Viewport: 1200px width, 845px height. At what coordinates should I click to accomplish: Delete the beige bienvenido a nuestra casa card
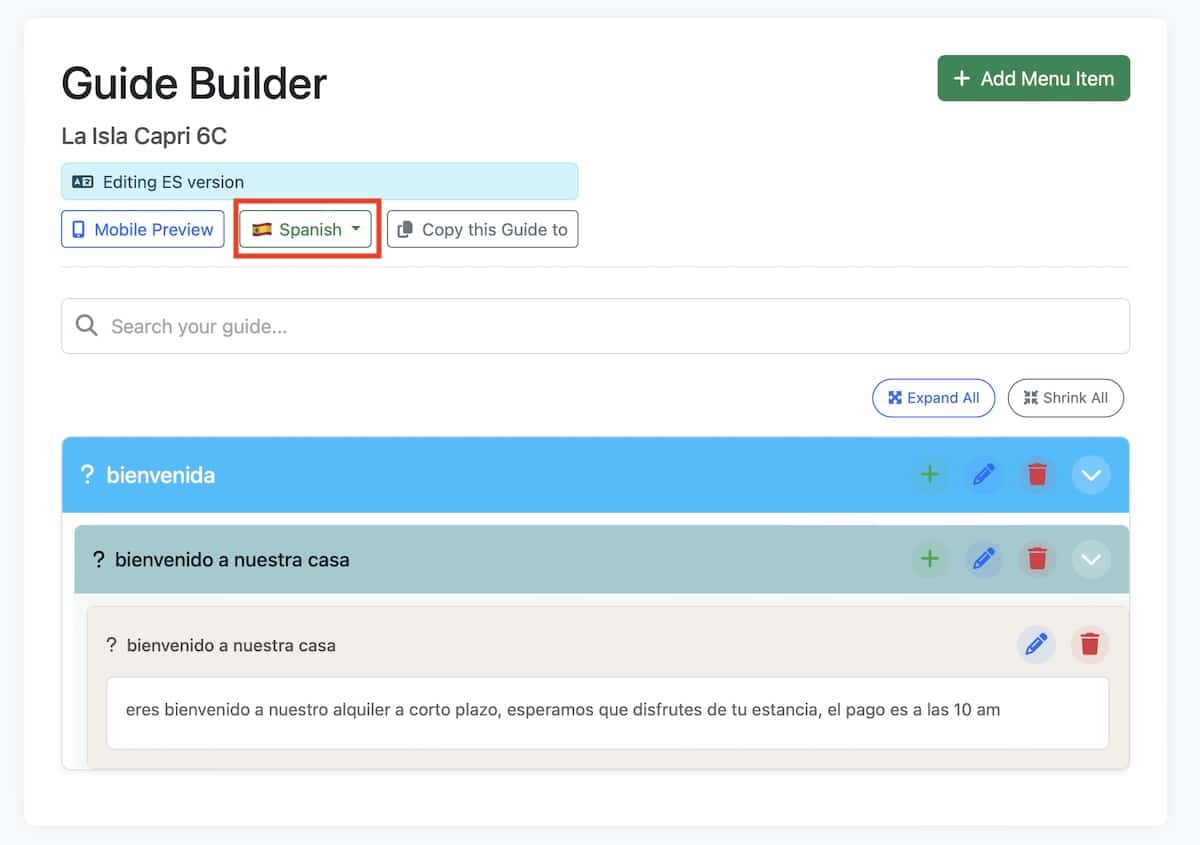[x=1089, y=644]
